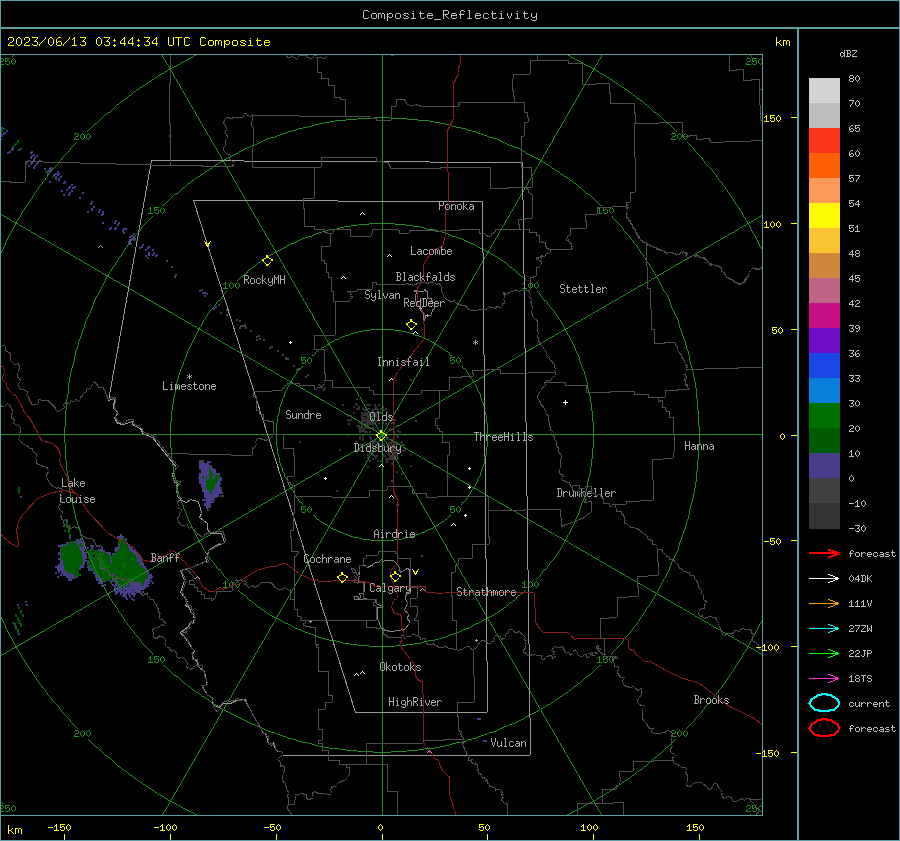Click the Banff map label
900x841 pixels.
165,557
